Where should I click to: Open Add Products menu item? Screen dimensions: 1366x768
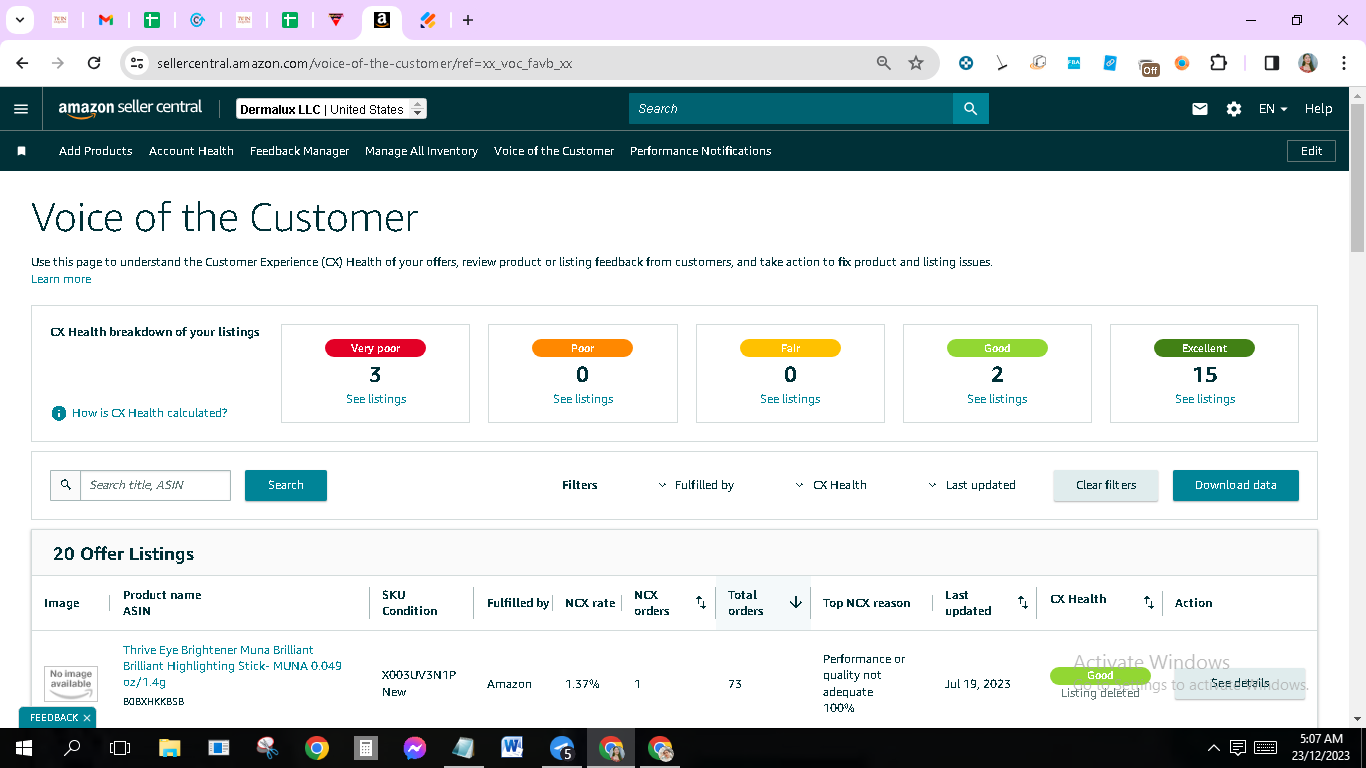click(96, 151)
